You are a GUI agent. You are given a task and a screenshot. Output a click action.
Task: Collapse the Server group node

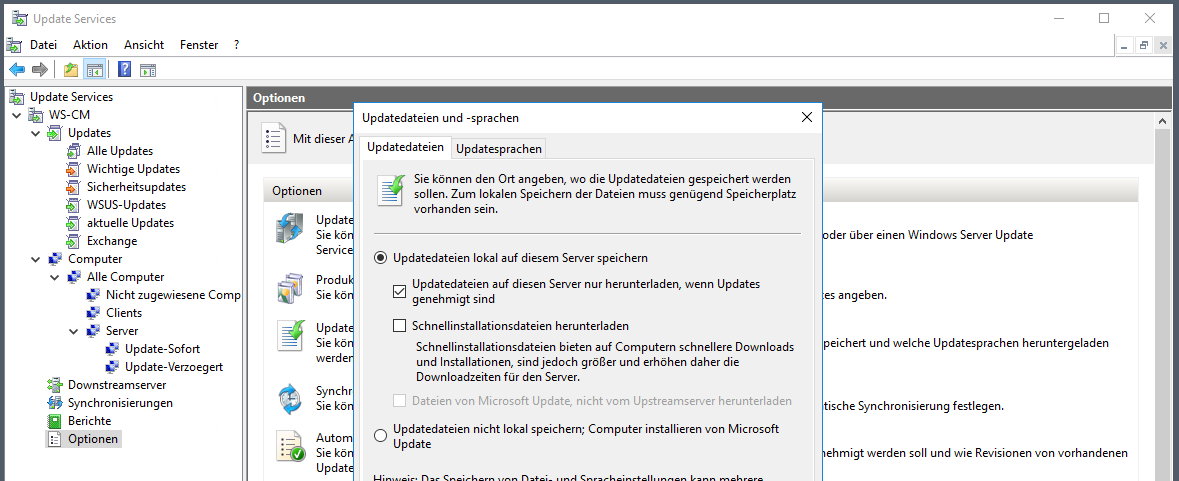coord(74,331)
